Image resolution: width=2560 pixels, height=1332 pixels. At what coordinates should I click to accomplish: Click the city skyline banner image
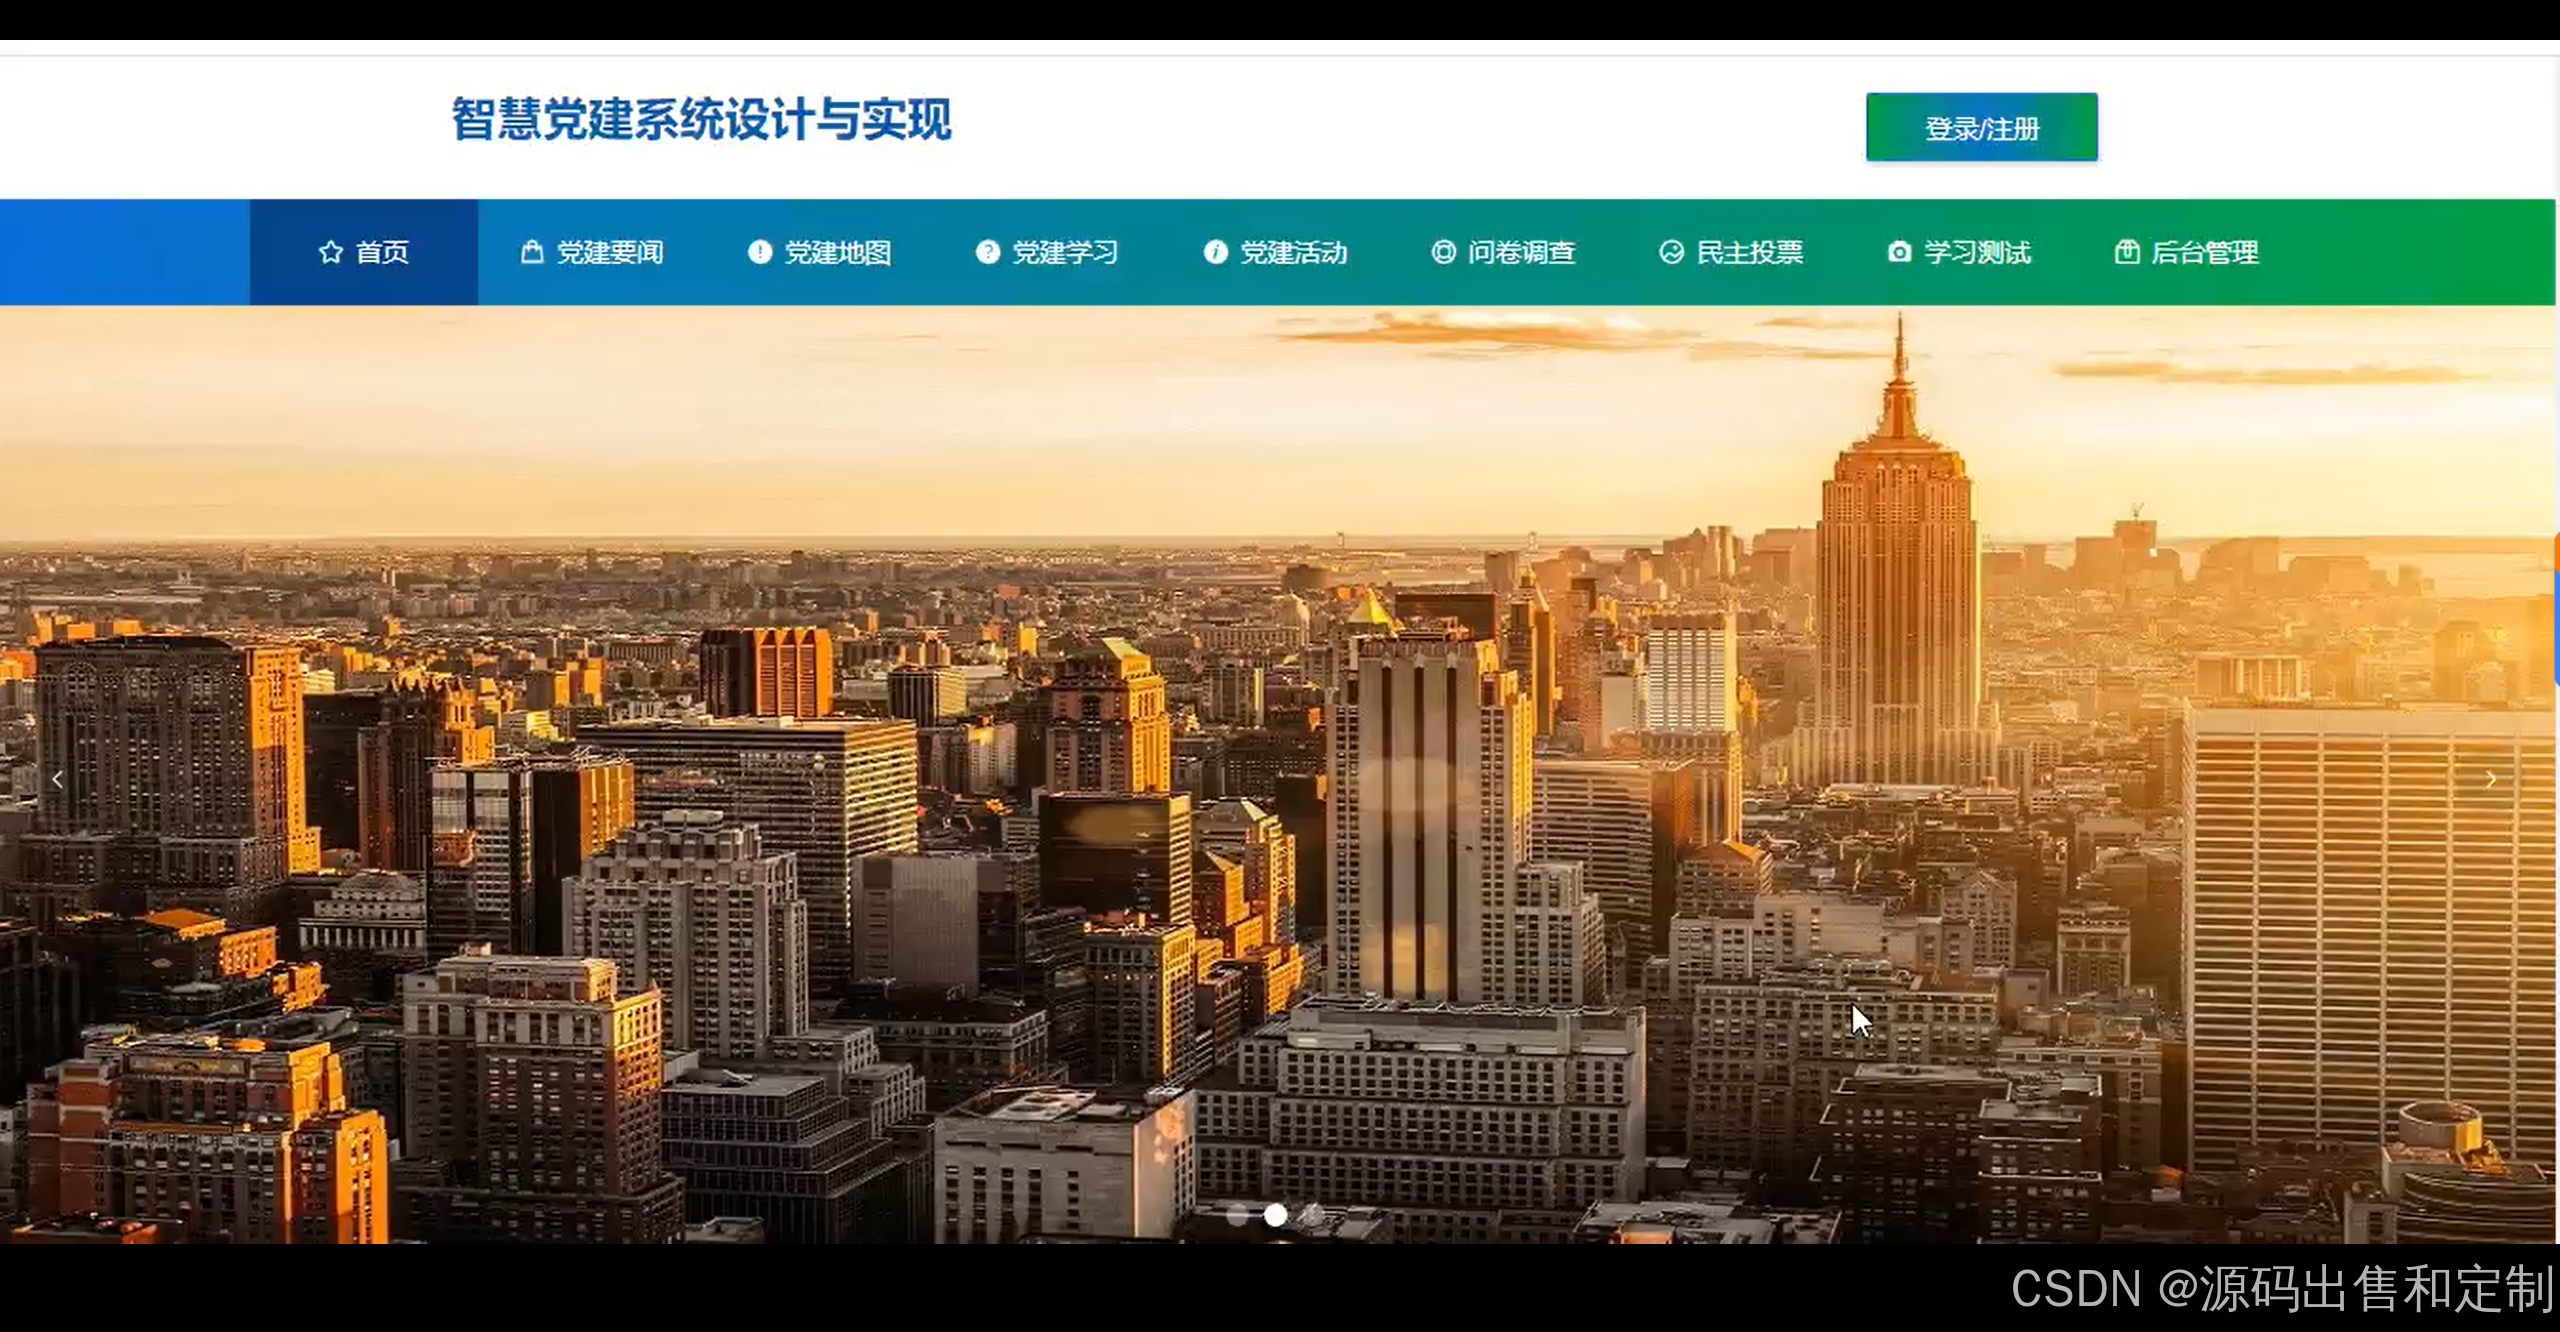coord(1000,700)
